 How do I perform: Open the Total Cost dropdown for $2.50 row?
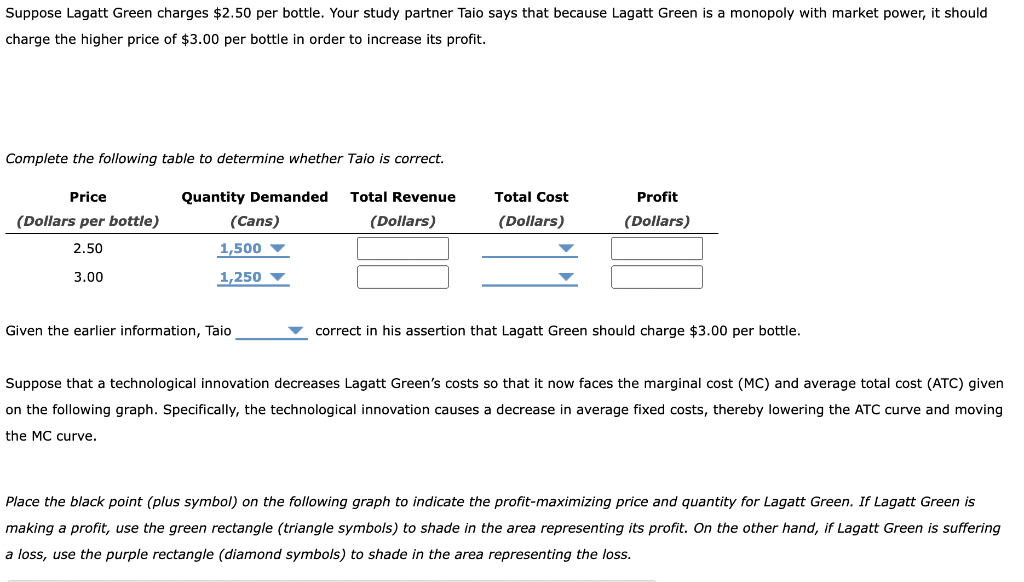tap(530, 248)
